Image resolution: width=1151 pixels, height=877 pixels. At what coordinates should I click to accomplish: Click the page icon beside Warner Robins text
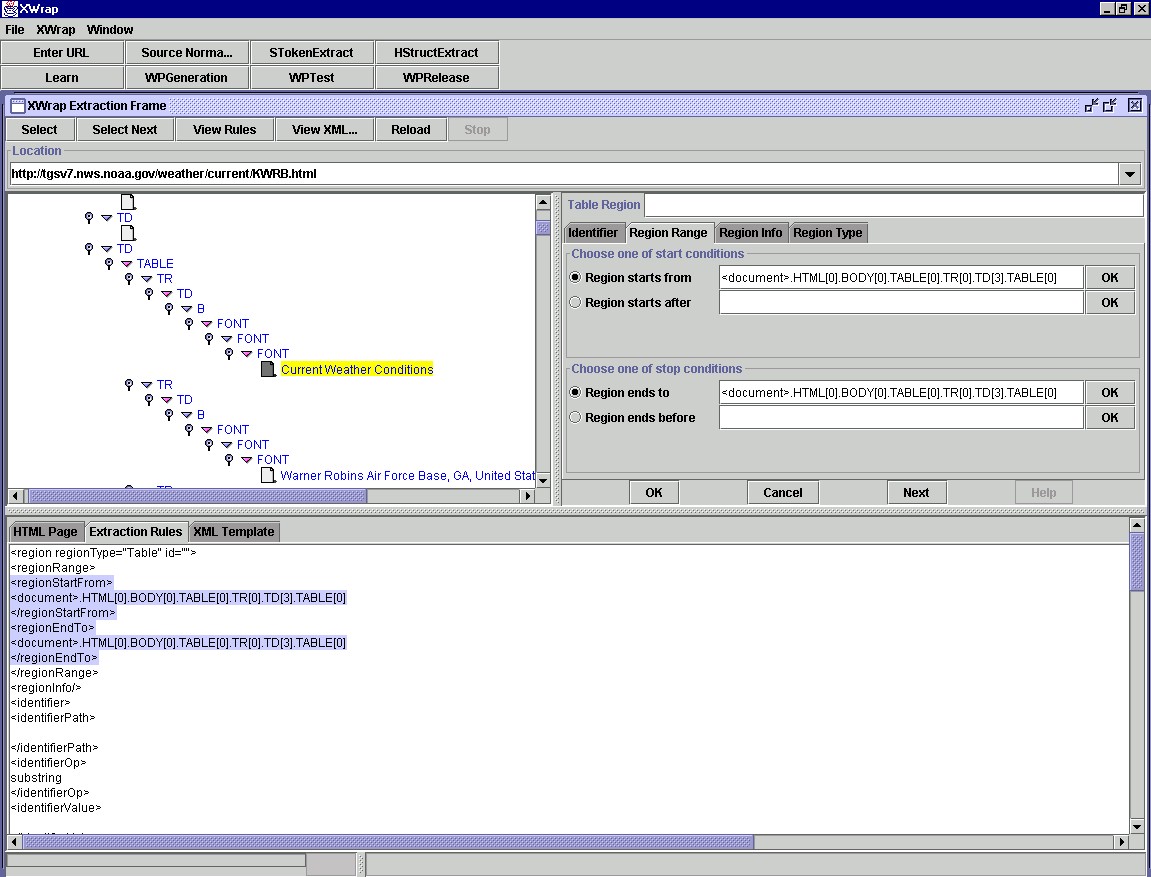coord(268,476)
